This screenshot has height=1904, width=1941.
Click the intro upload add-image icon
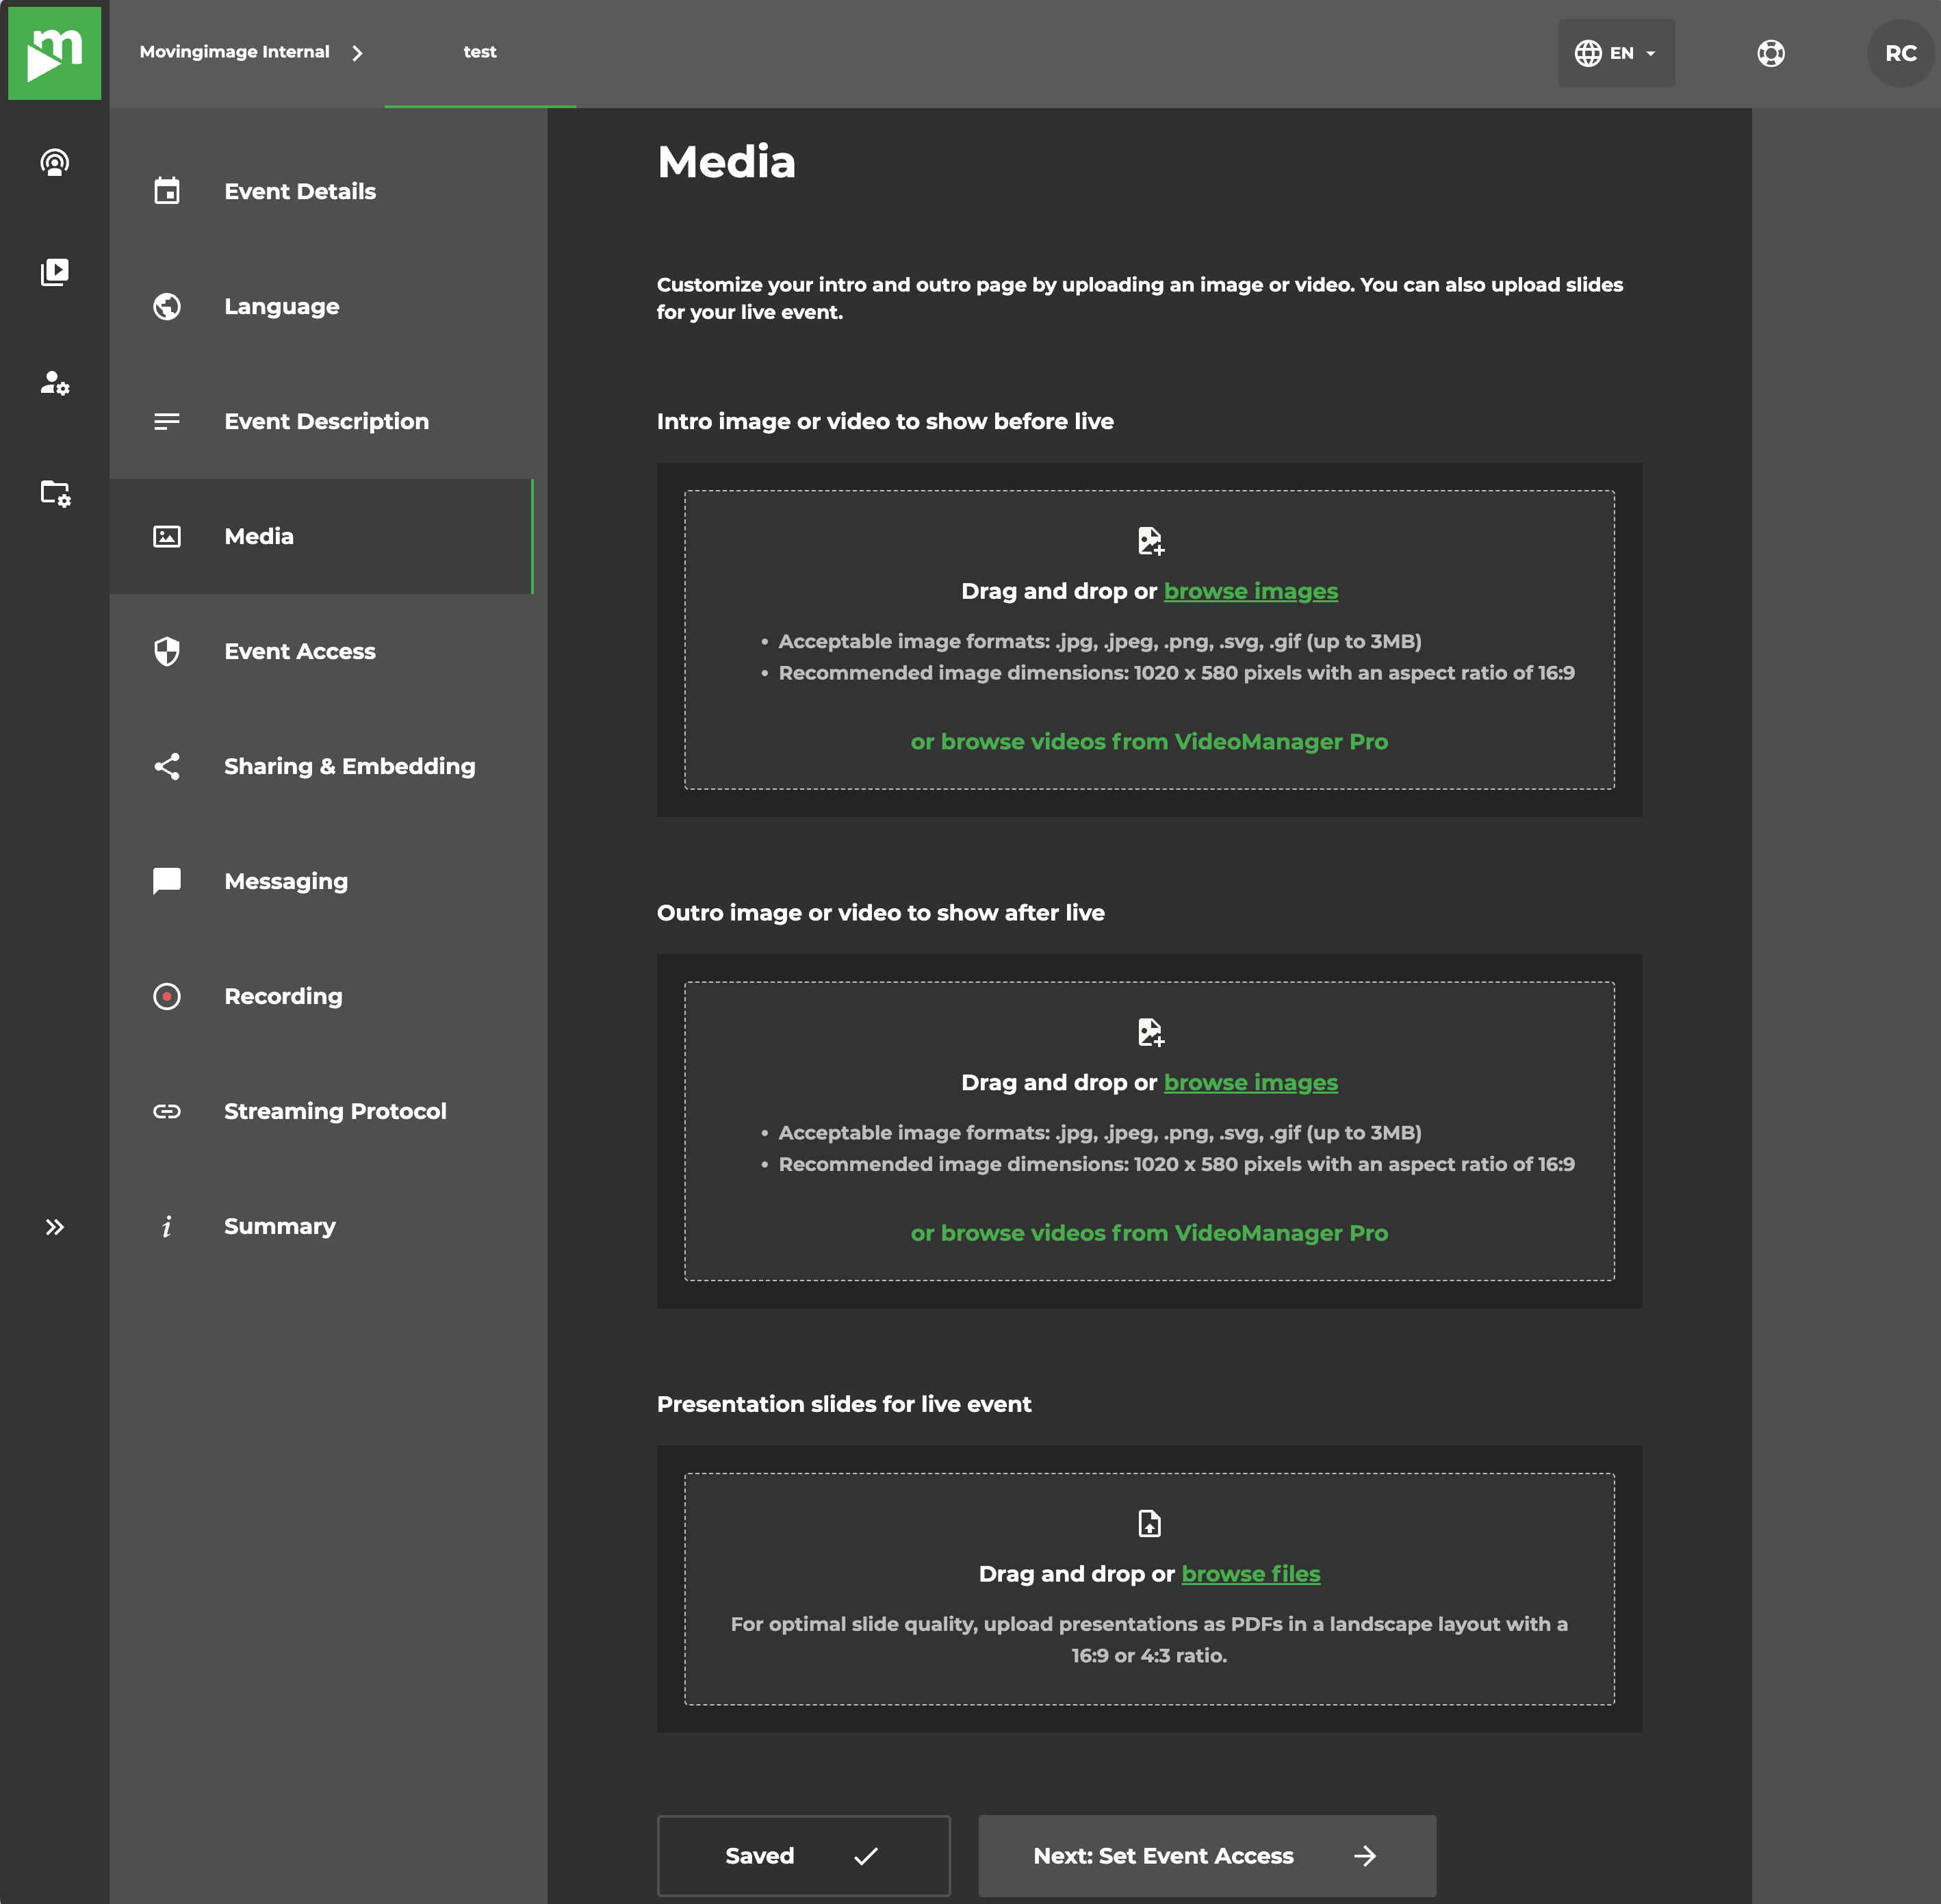(x=1150, y=541)
